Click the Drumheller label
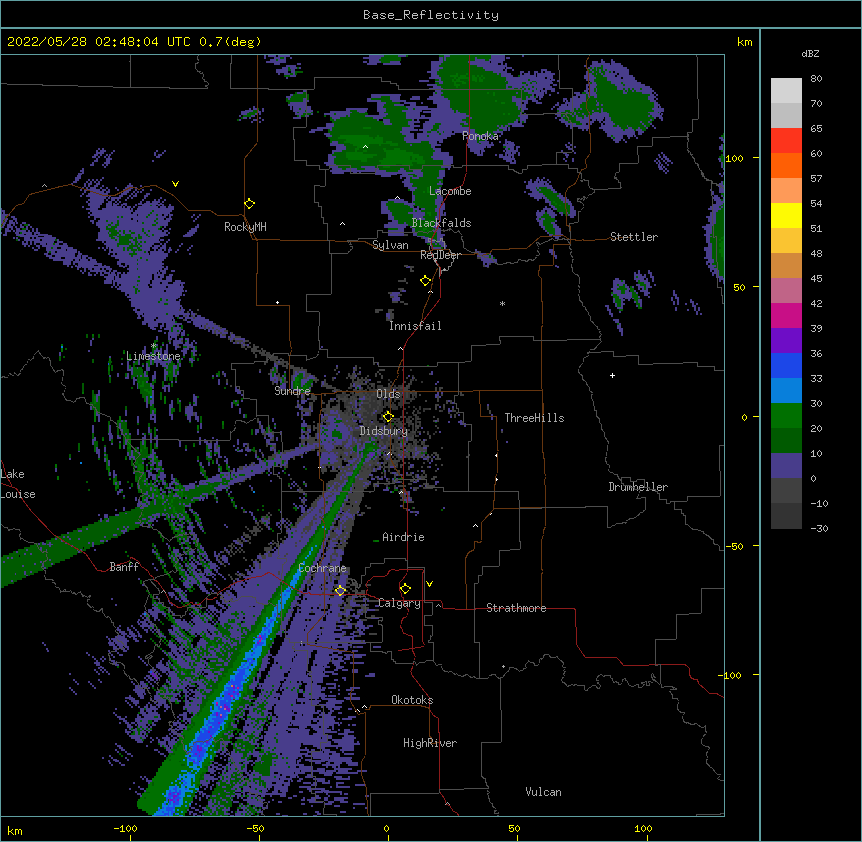The image size is (862, 842). pyautogui.click(x=638, y=487)
